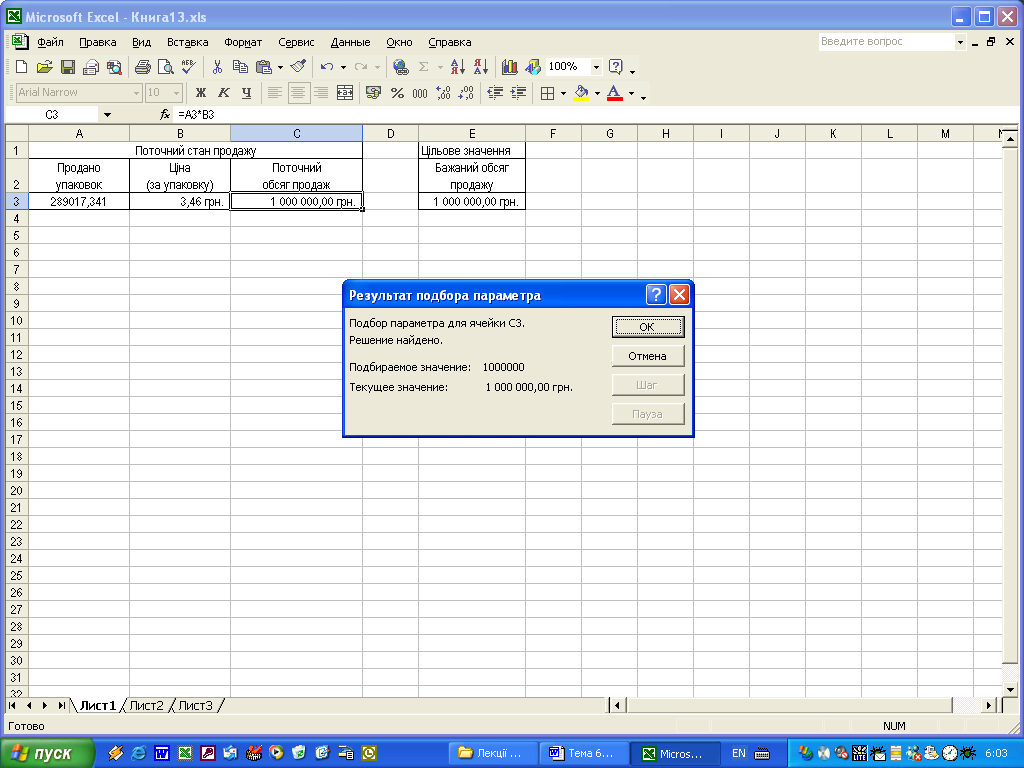Apply percent style format
The width and height of the screenshot is (1024, 768).
click(397, 93)
